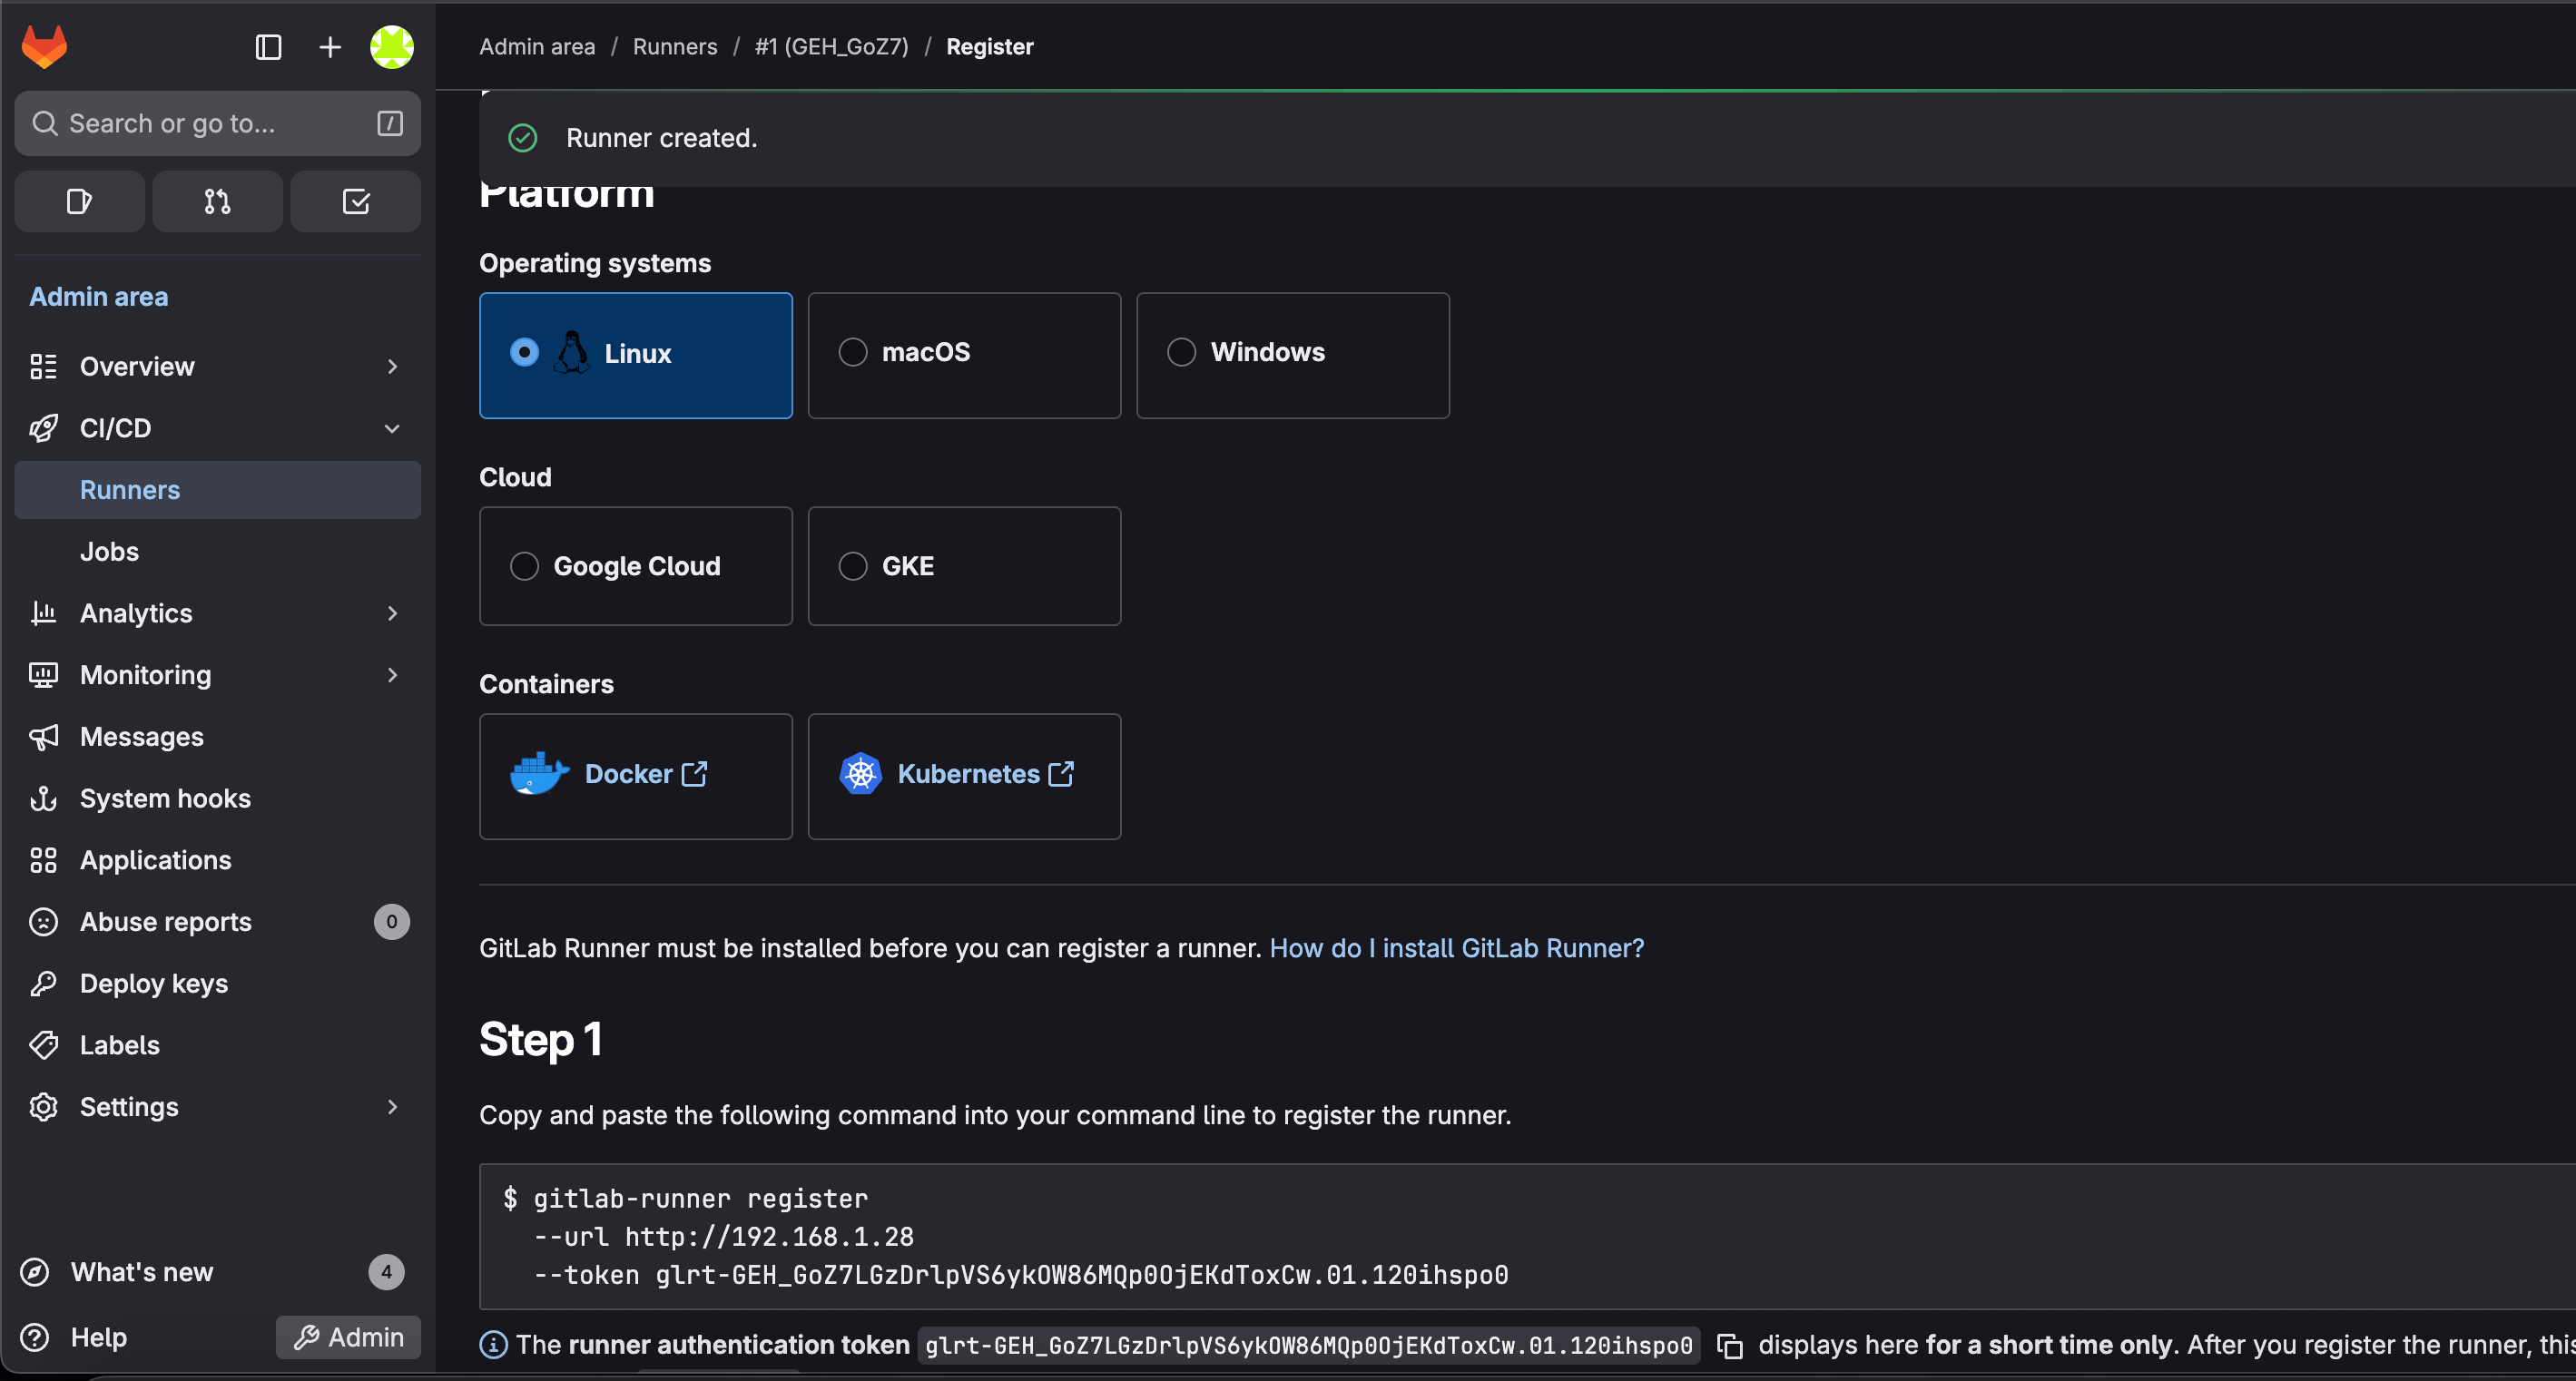The height and width of the screenshot is (1381, 2576).
Task: Open the user avatar menu
Action: click(x=391, y=47)
